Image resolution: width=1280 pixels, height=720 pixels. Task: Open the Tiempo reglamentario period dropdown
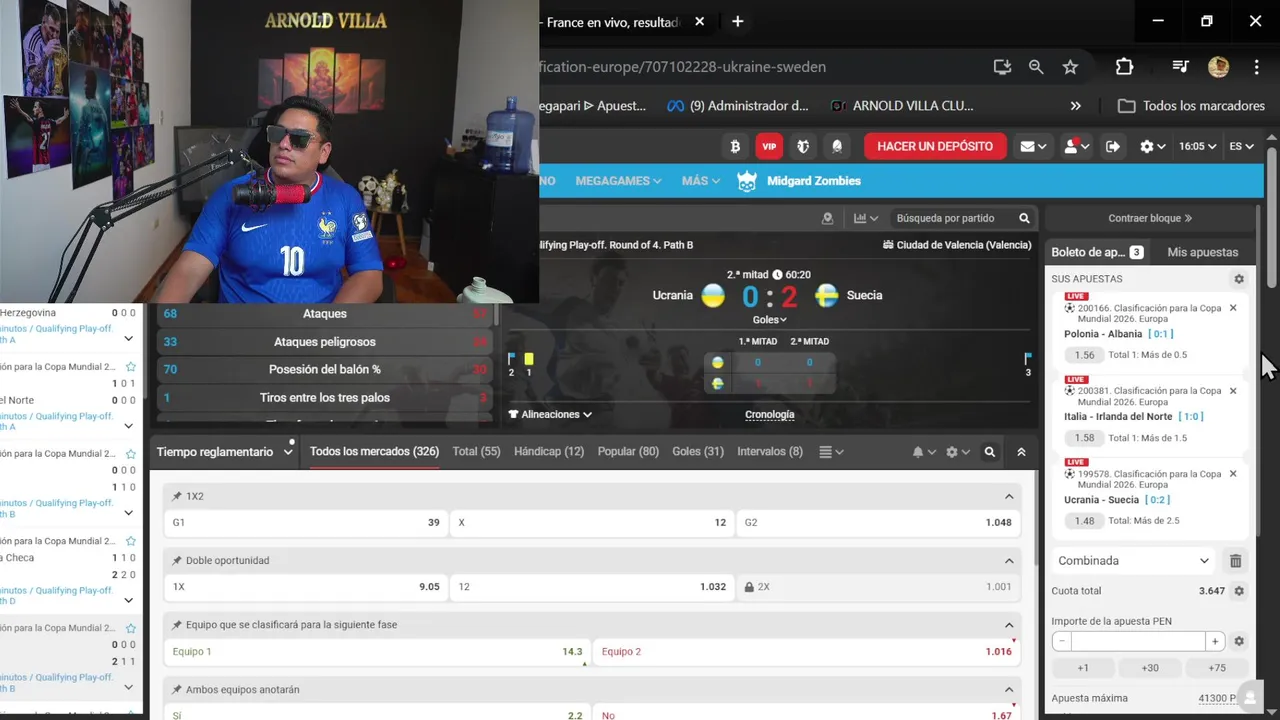pyautogui.click(x=225, y=452)
